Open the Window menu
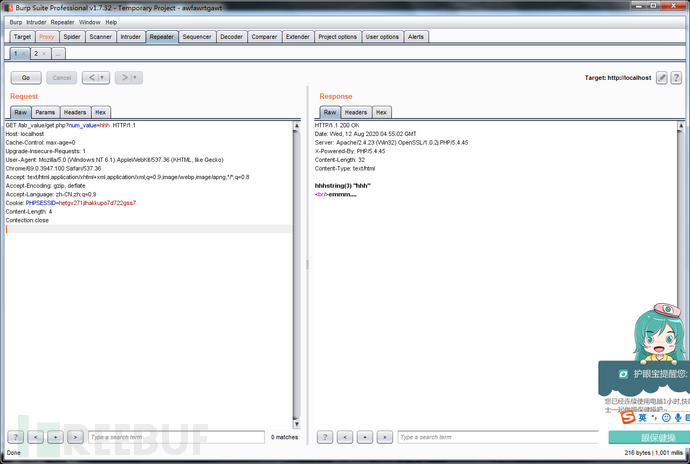 [90, 22]
